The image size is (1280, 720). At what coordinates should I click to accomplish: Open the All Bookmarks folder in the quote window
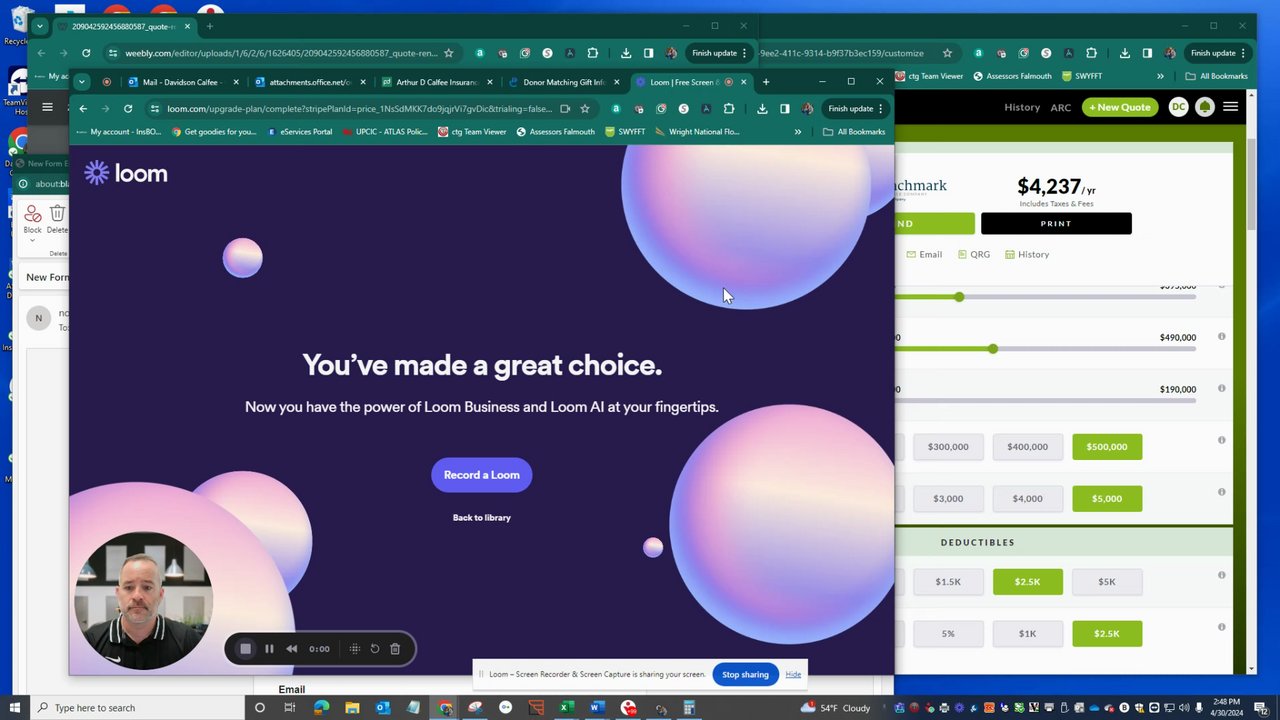point(1217,76)
